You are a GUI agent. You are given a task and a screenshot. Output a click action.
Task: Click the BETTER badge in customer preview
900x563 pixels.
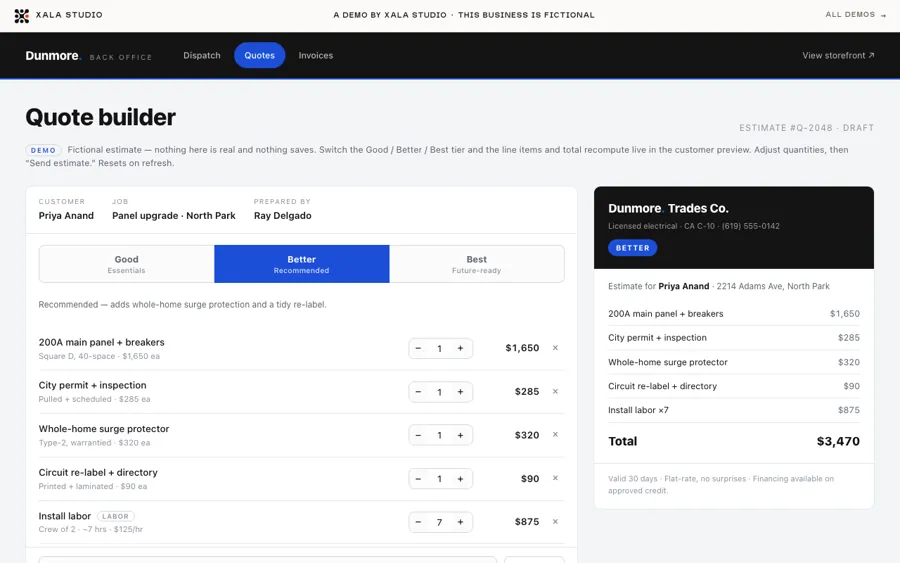tap(633, 248)
